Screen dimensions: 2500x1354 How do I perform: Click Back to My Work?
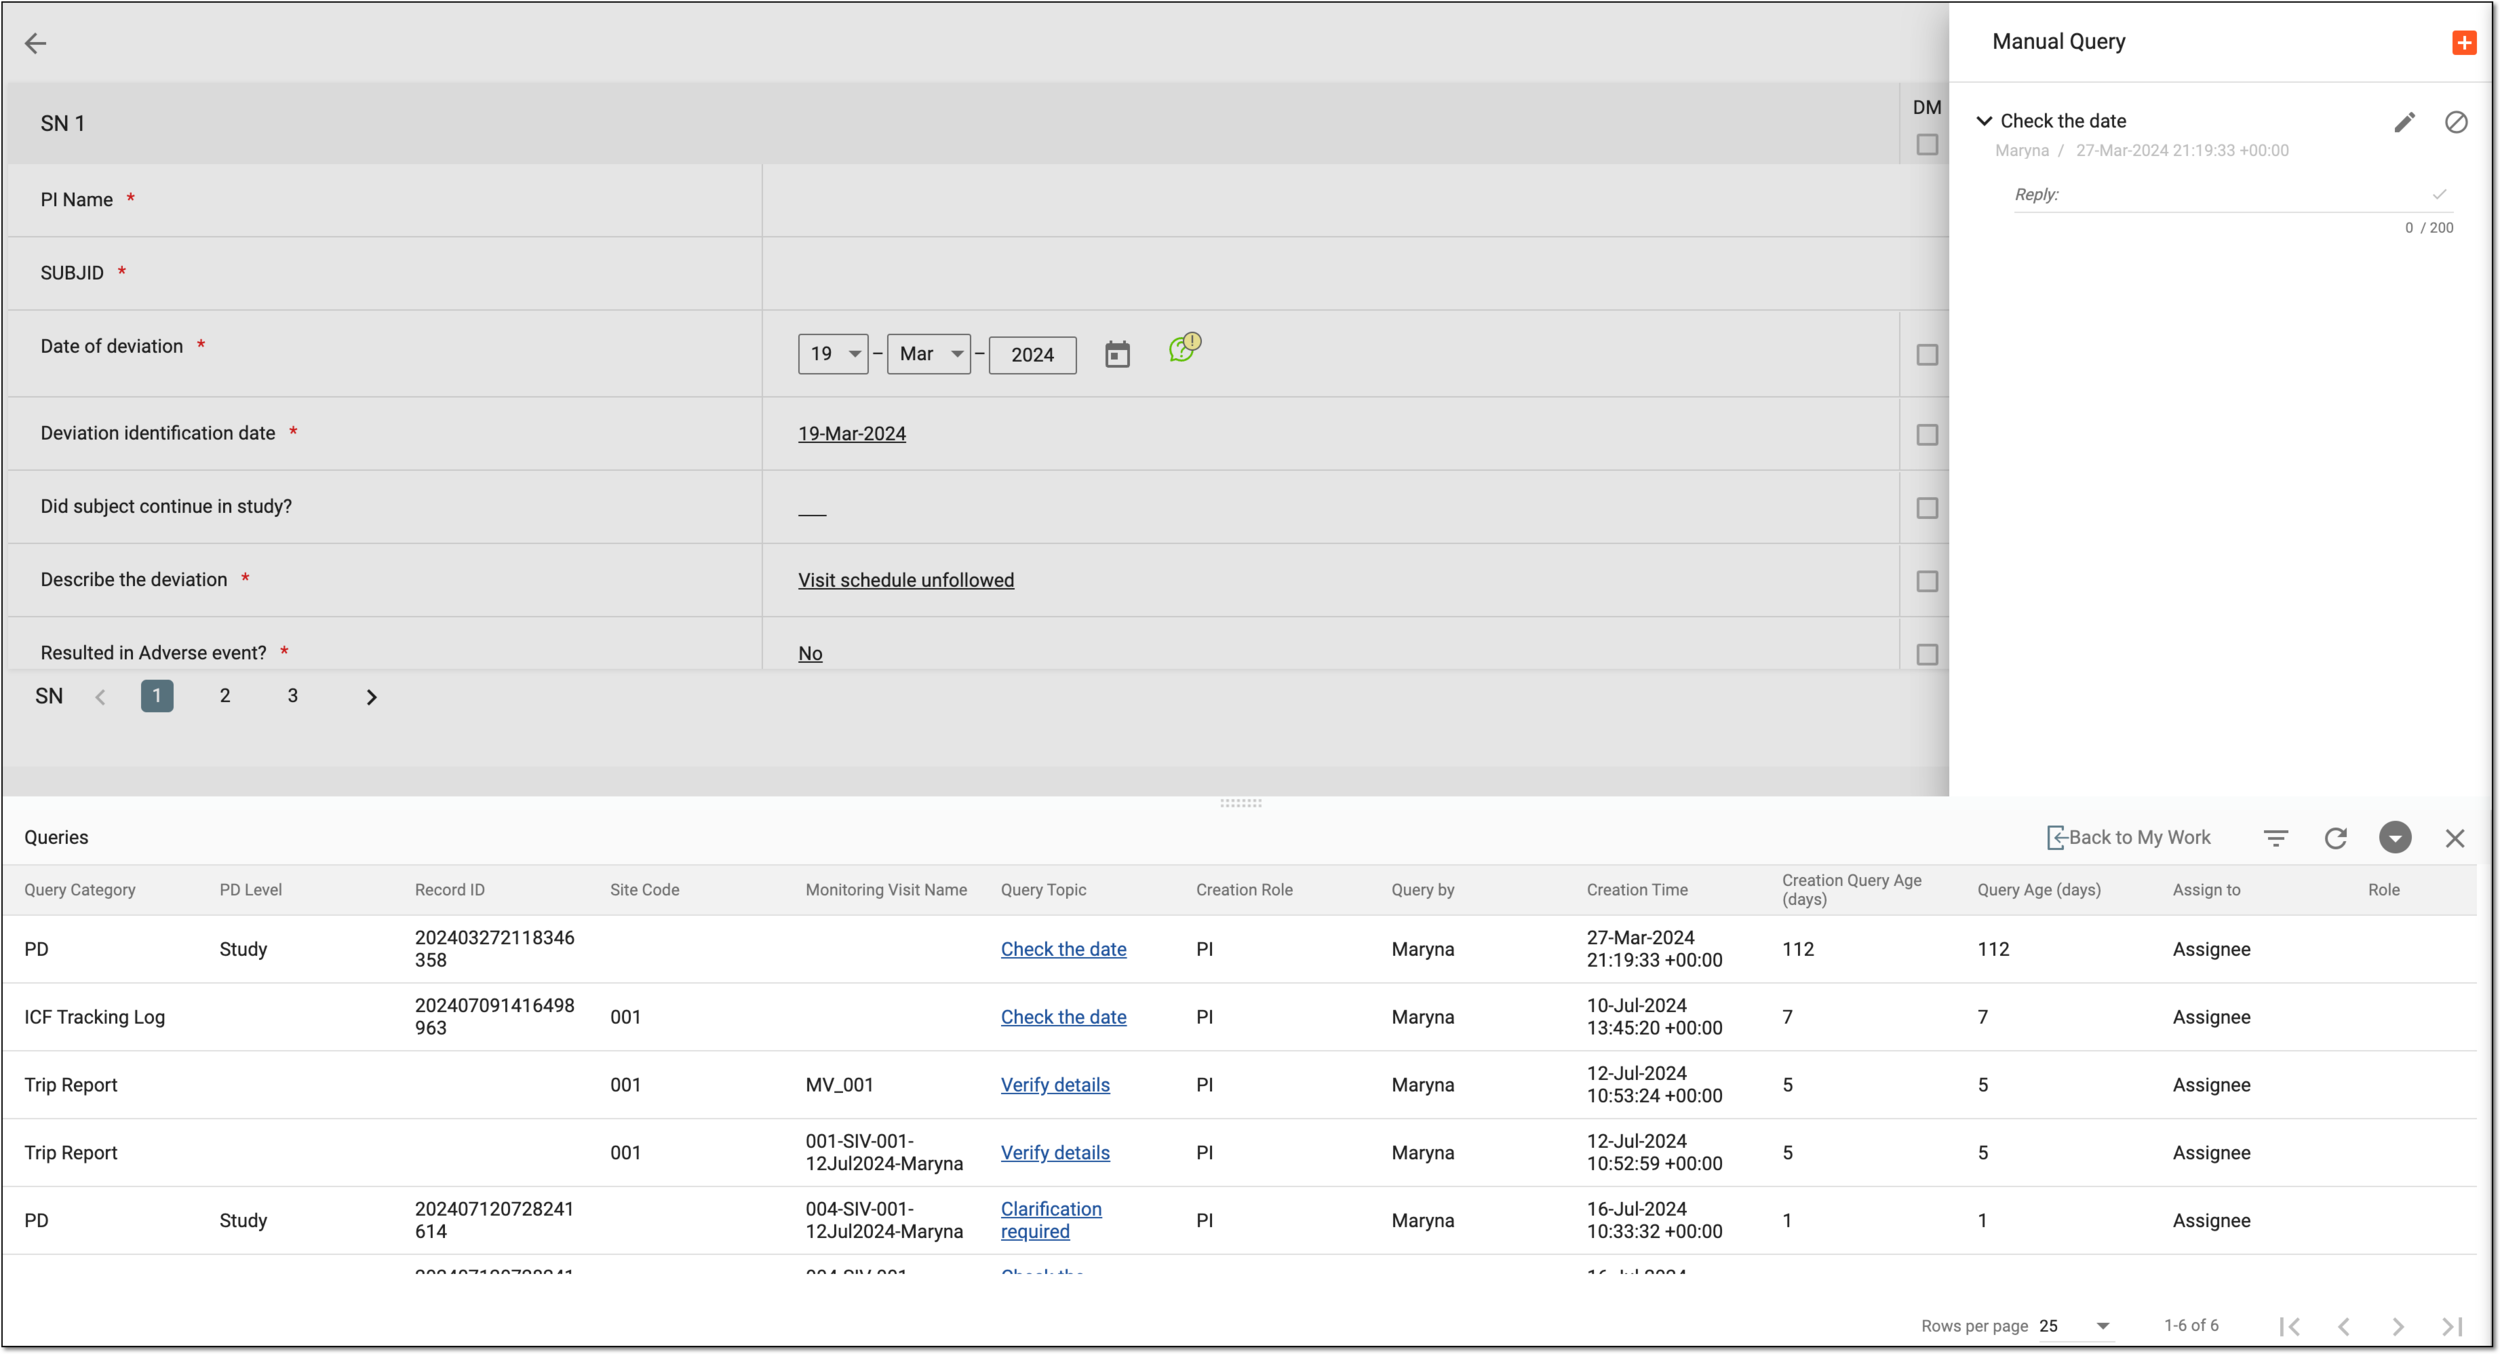click(2129, 838)
